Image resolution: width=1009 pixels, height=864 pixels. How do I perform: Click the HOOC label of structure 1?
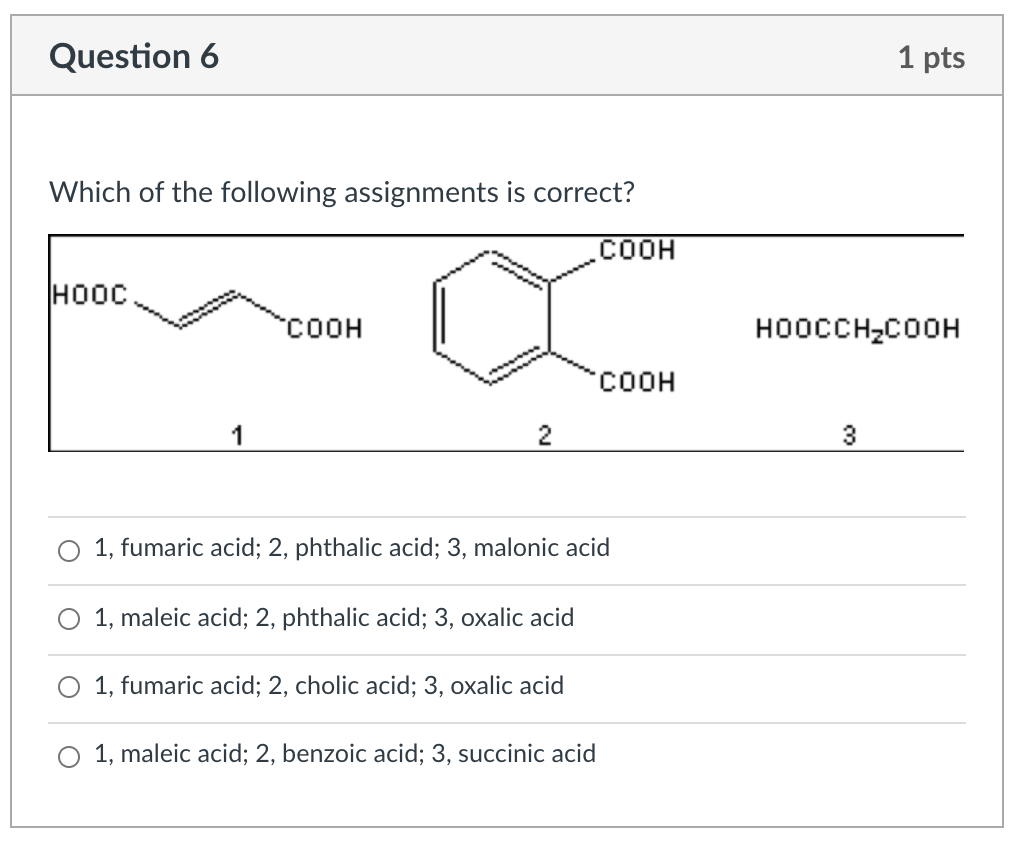click(90, 295)
